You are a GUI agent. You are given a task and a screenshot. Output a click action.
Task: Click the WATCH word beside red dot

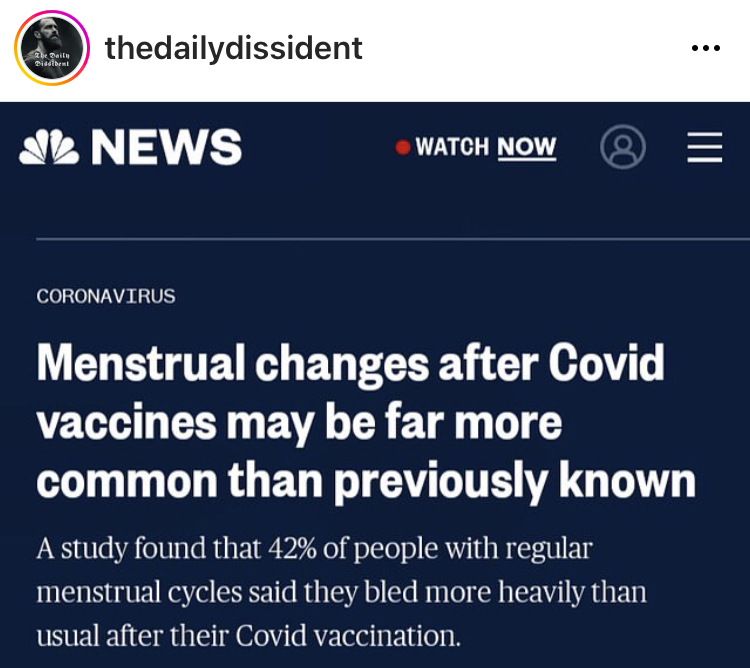click(x=452, y=147)
